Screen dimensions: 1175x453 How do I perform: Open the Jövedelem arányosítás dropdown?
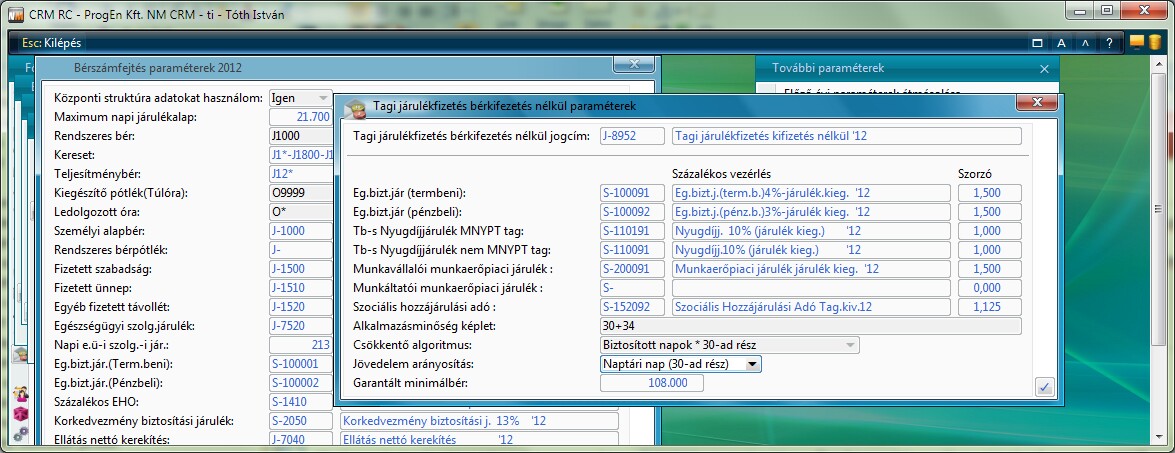681,364
